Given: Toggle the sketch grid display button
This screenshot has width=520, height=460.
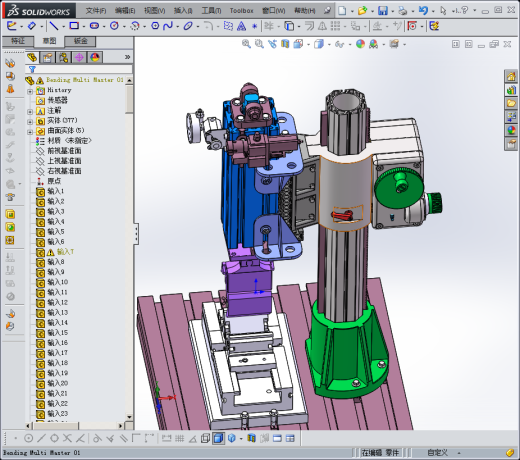Looking at the screenshot, I should click(x=180, y=438).
